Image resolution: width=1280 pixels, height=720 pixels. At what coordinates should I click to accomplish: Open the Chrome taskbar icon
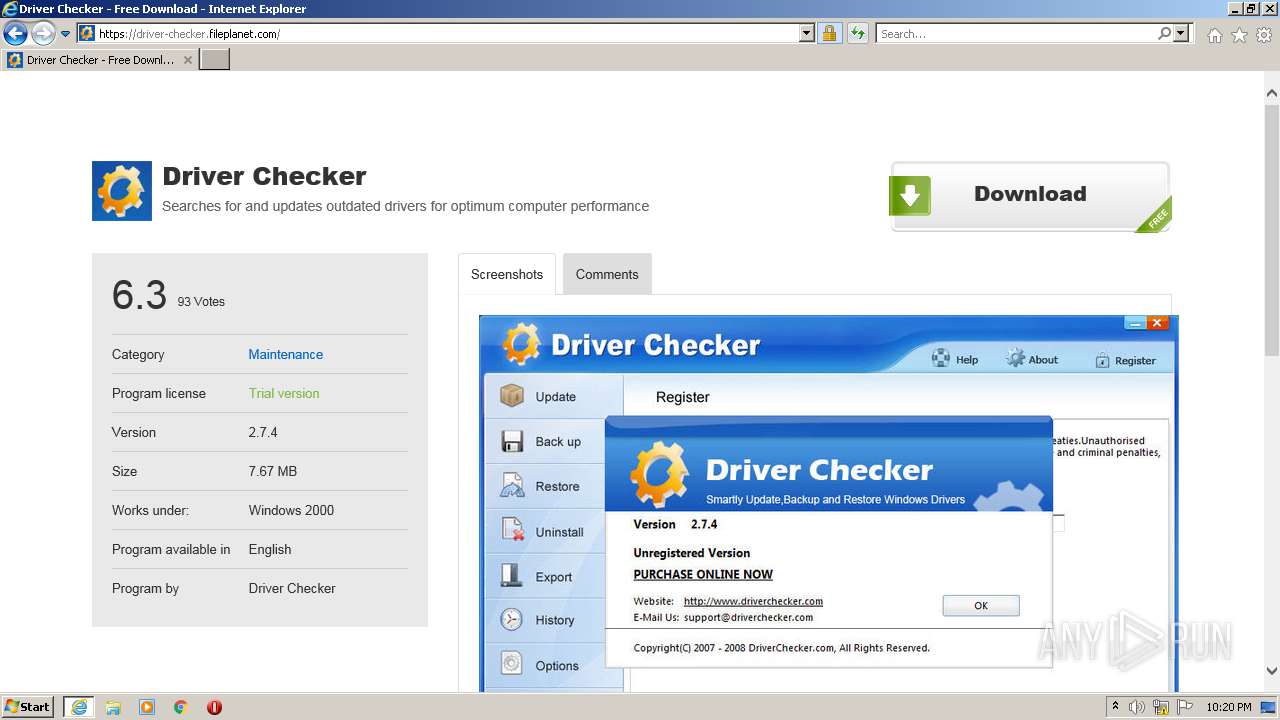tap(180, 707)
